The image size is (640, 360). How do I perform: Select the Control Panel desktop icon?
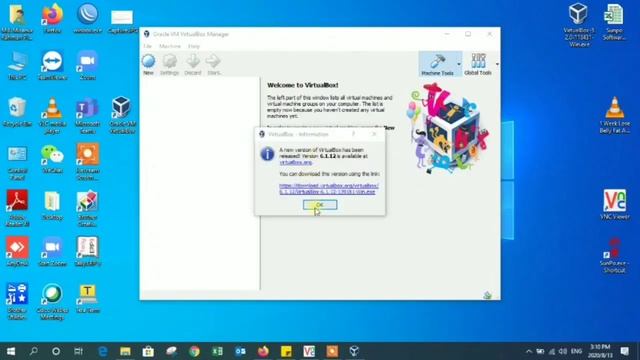click(x=17, y=163)
